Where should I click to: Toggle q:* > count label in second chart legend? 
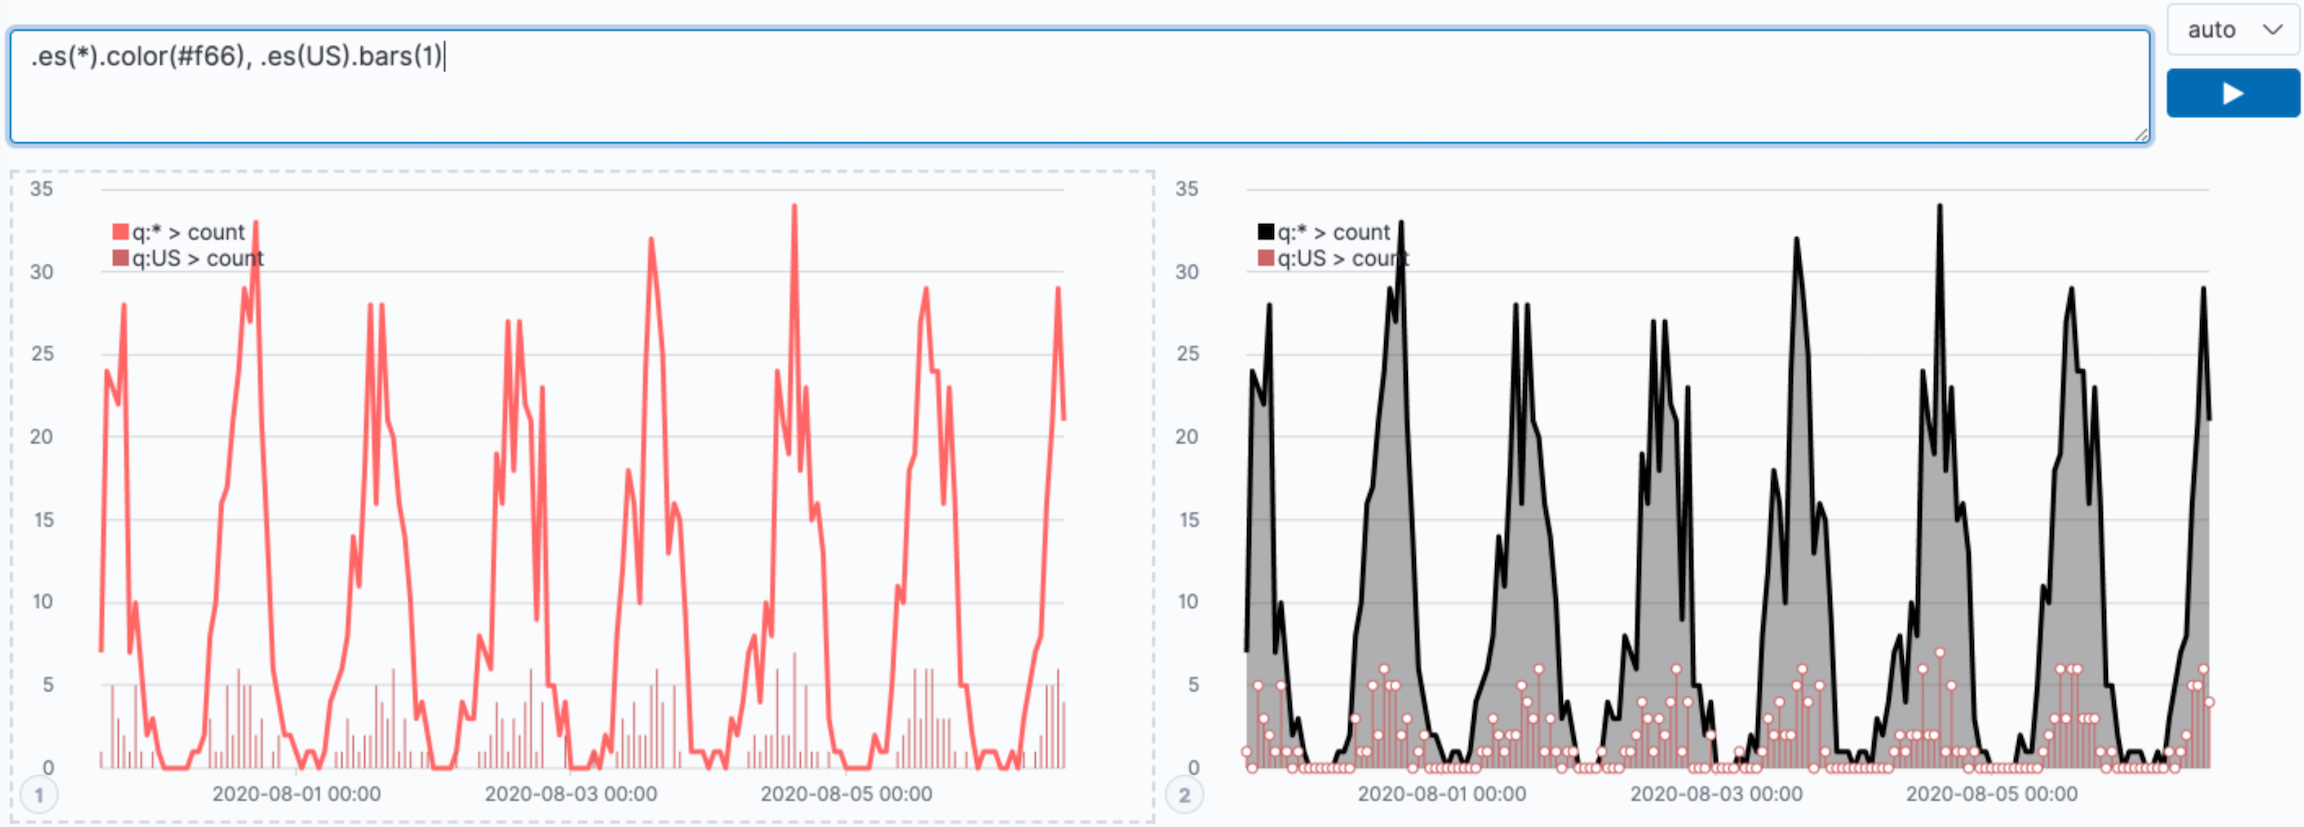(1334, 232)
